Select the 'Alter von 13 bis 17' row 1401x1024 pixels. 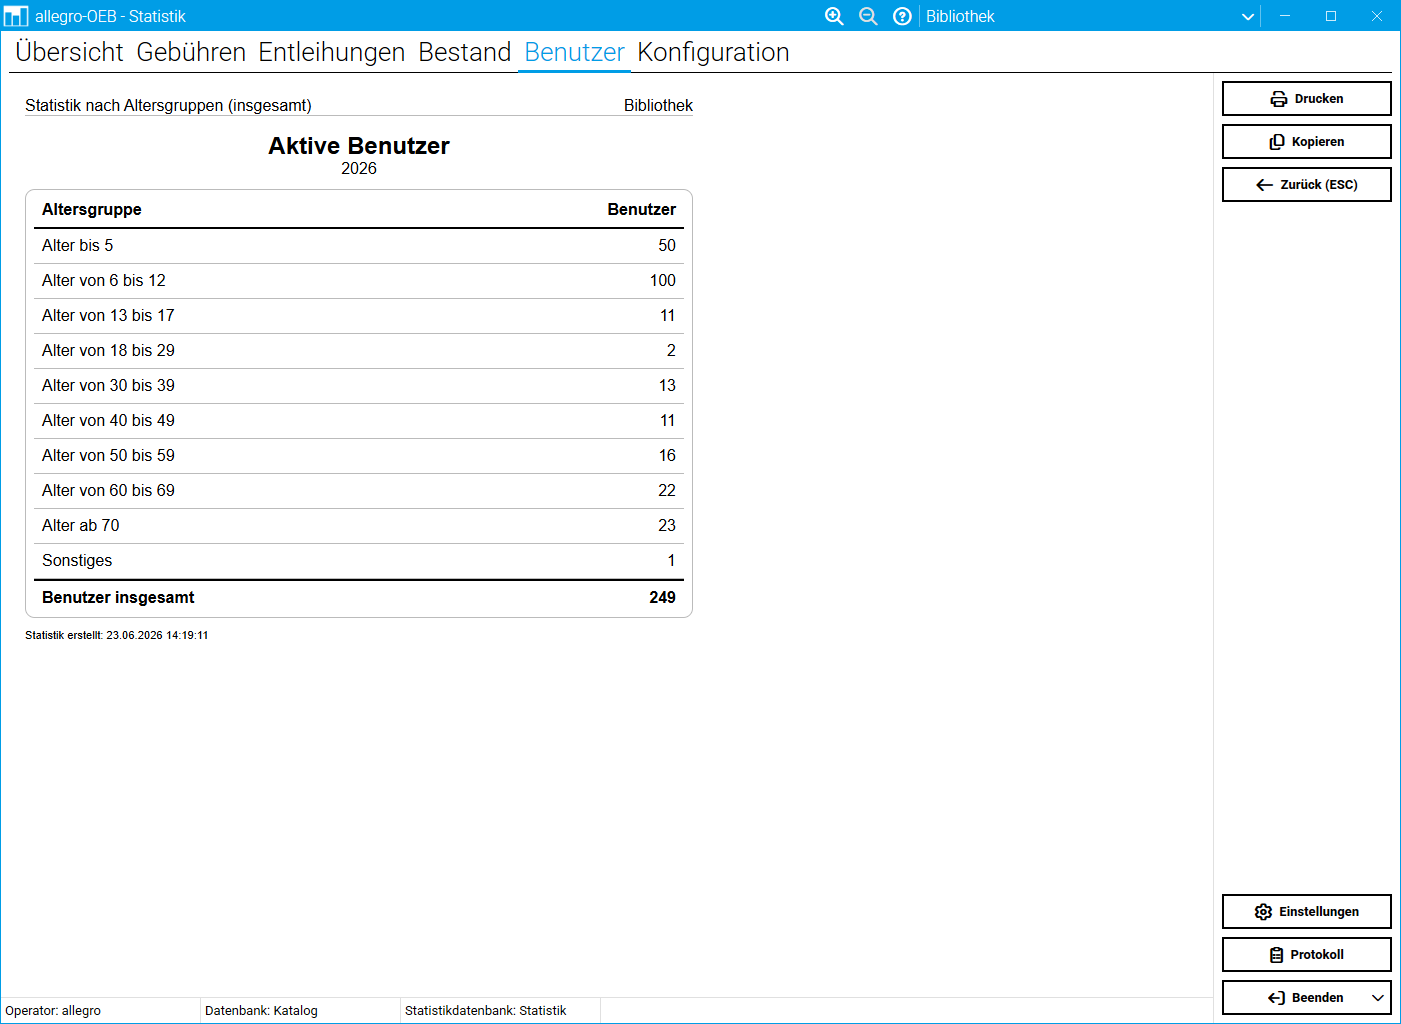[359, 316]
